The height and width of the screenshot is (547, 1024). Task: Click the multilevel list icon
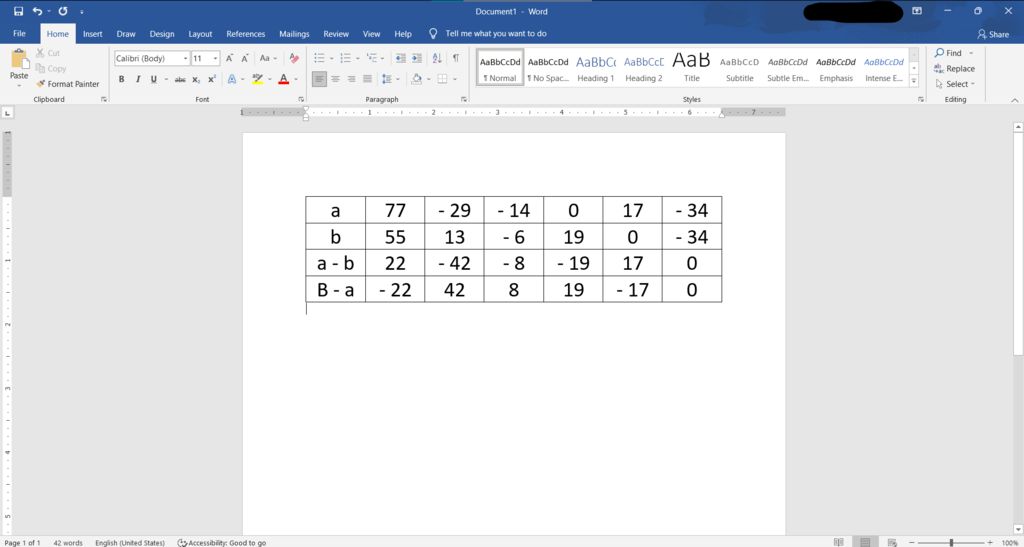tap(372, 58)
